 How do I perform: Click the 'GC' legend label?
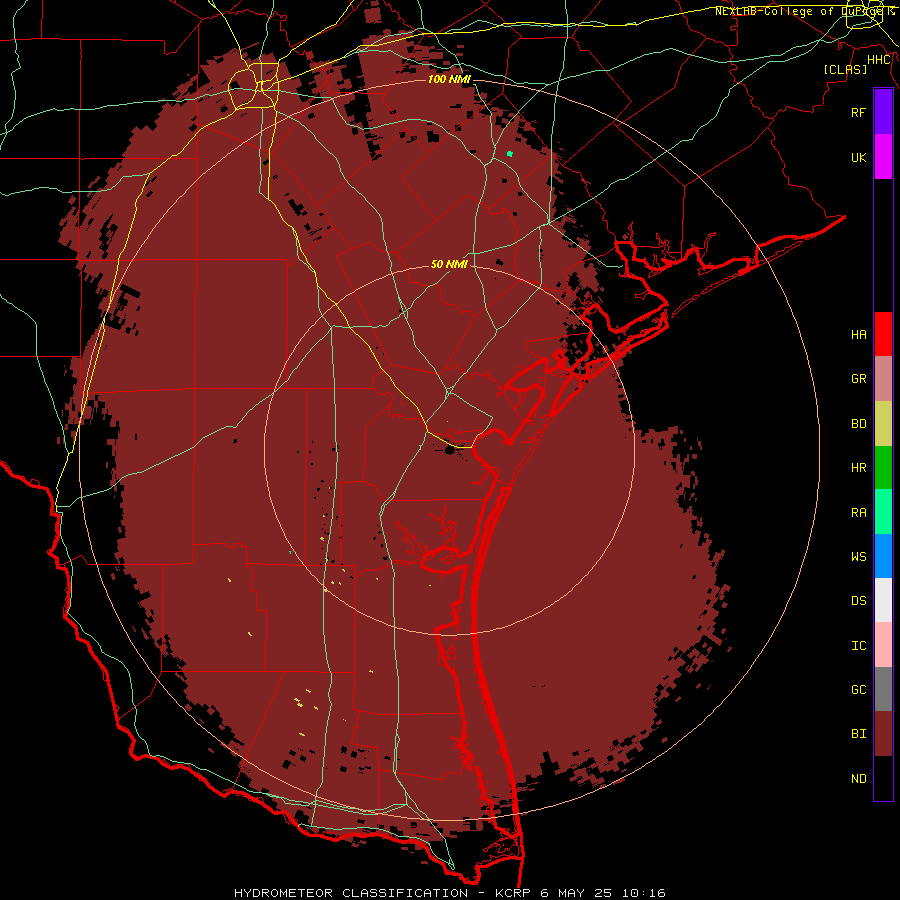pos(858,690)
